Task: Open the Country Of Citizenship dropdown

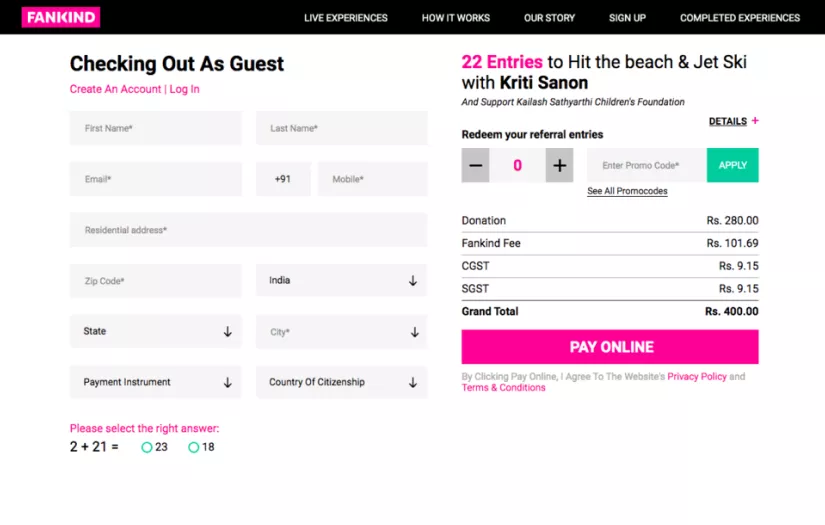Action: (x=341, y=382)
